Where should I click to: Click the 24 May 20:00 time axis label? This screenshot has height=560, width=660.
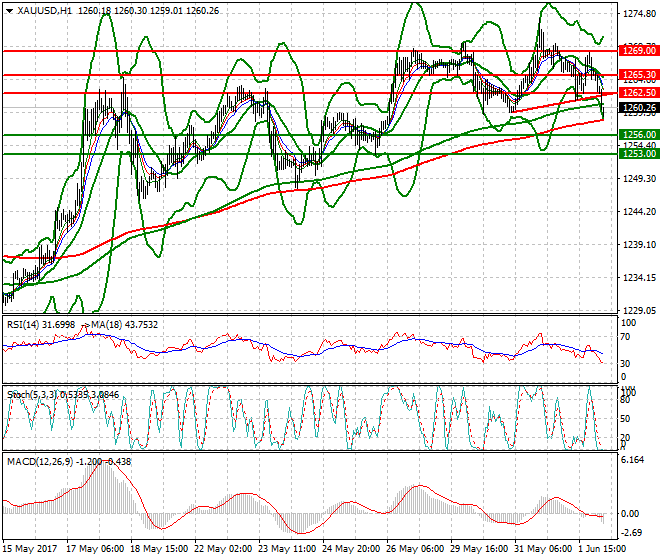tap(351, 549)
